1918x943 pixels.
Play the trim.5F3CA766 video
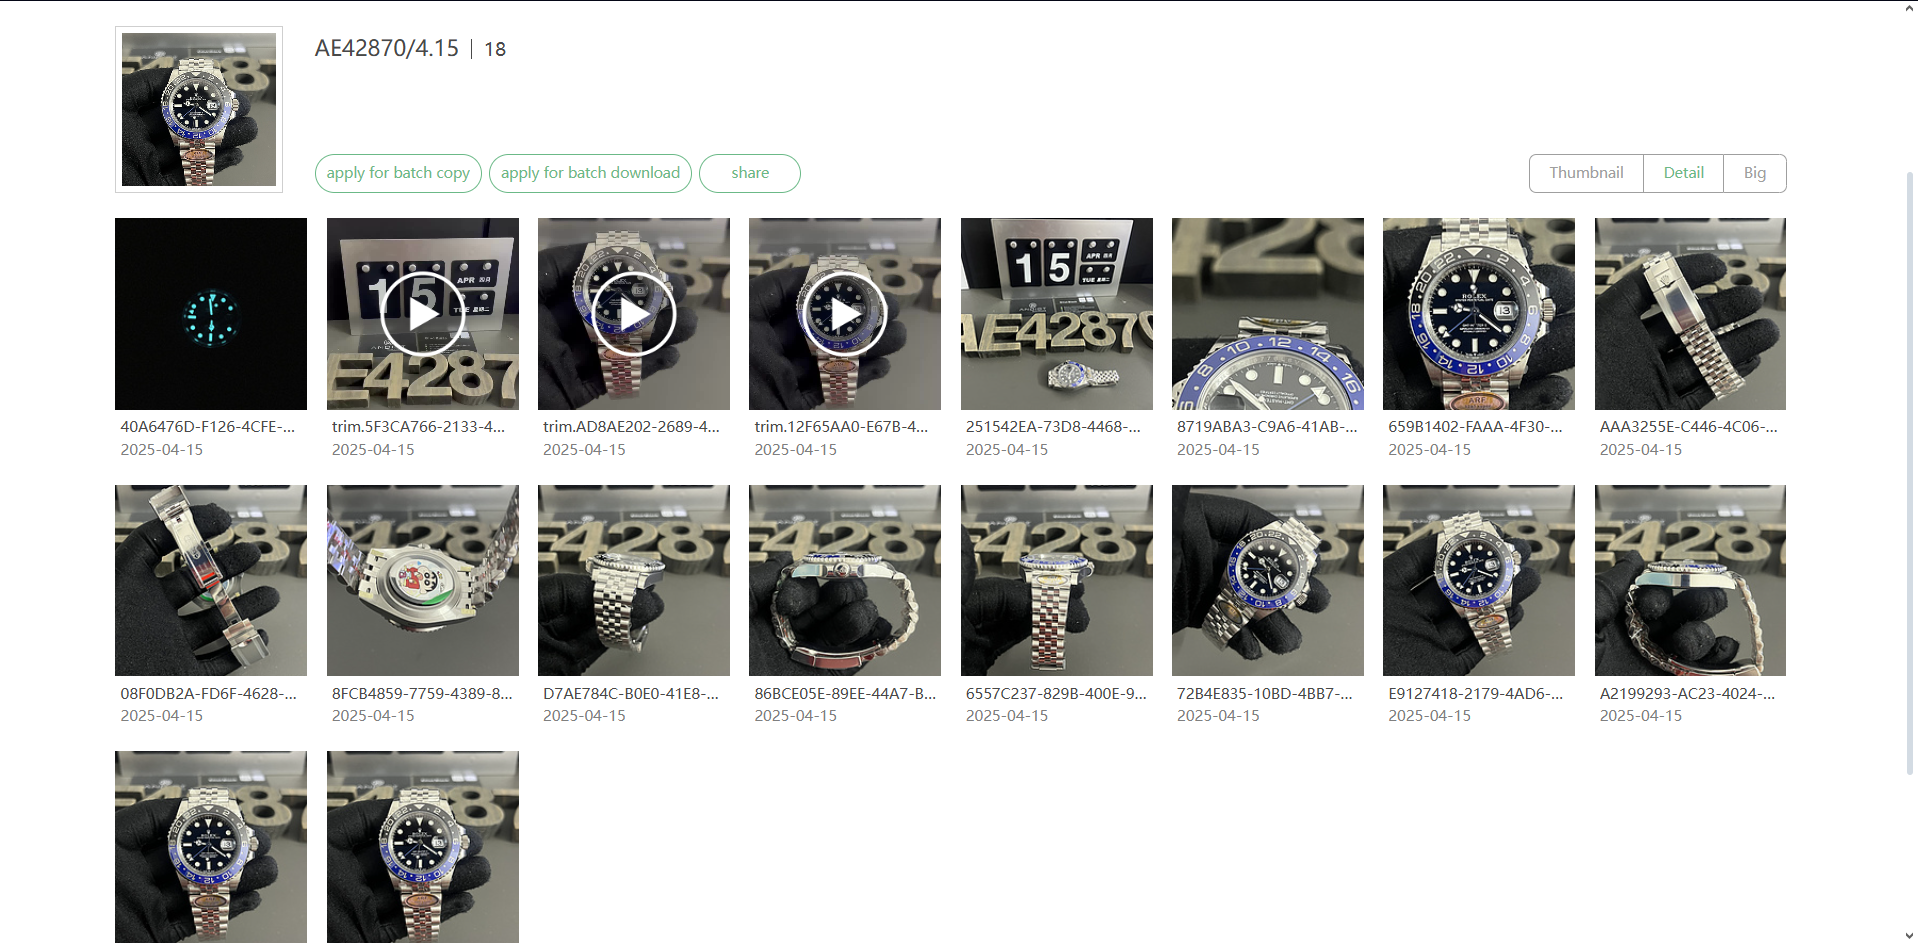pos(422,314)
